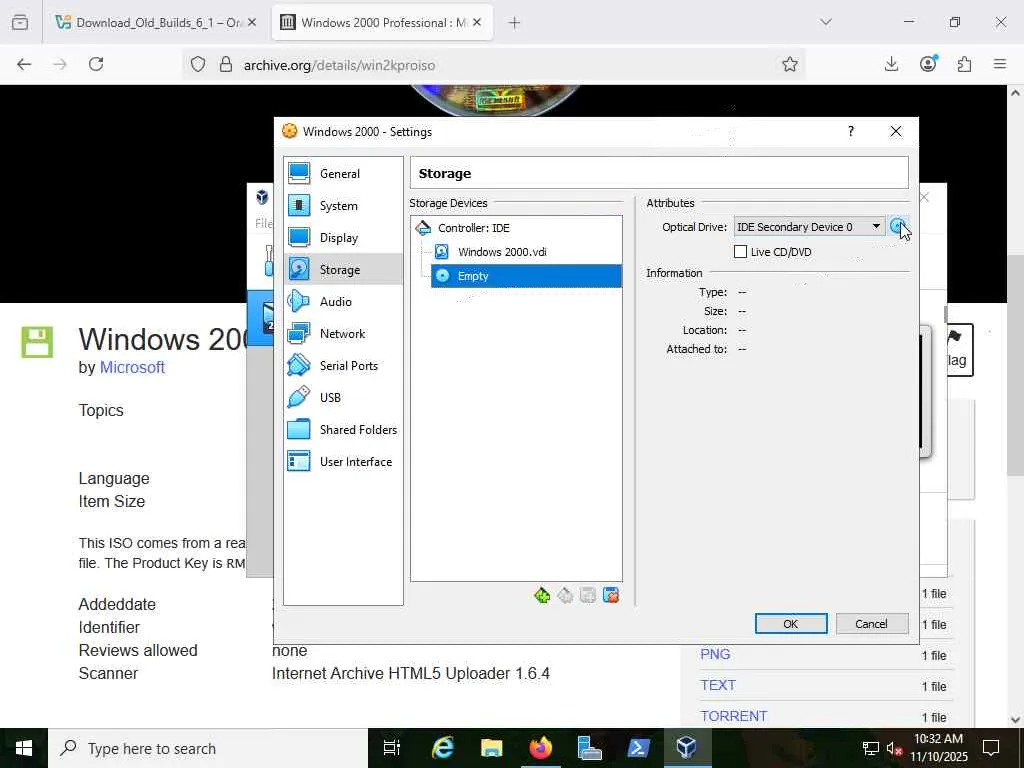Switch to Firefox on the taskbar
This screenshot has width=1024, height=768.
(x=541, y=748)
